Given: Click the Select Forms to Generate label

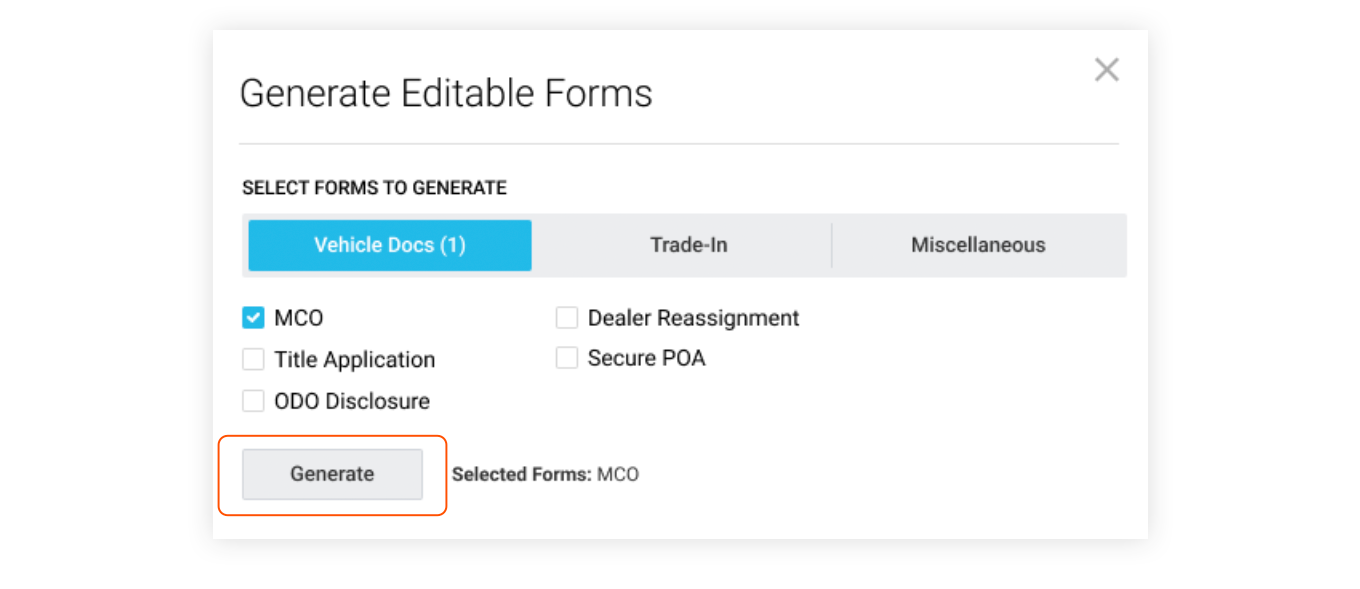Looking at the screenshot, I should click(x=374, y=188).
